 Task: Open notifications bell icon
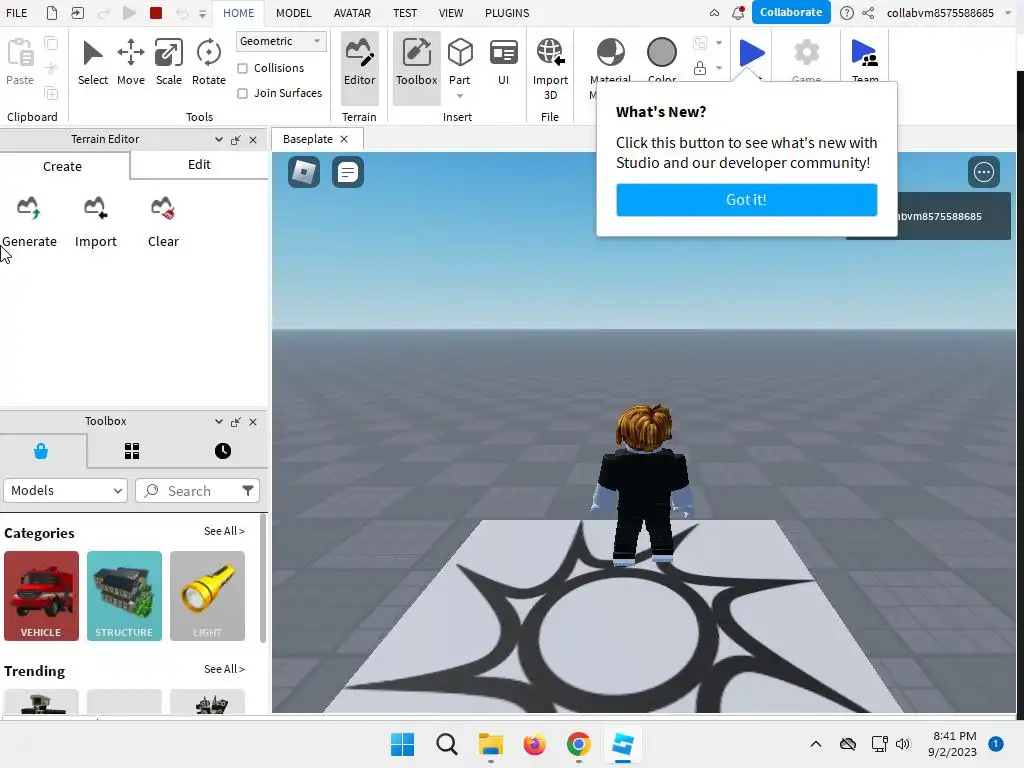[x=738, y=12]
